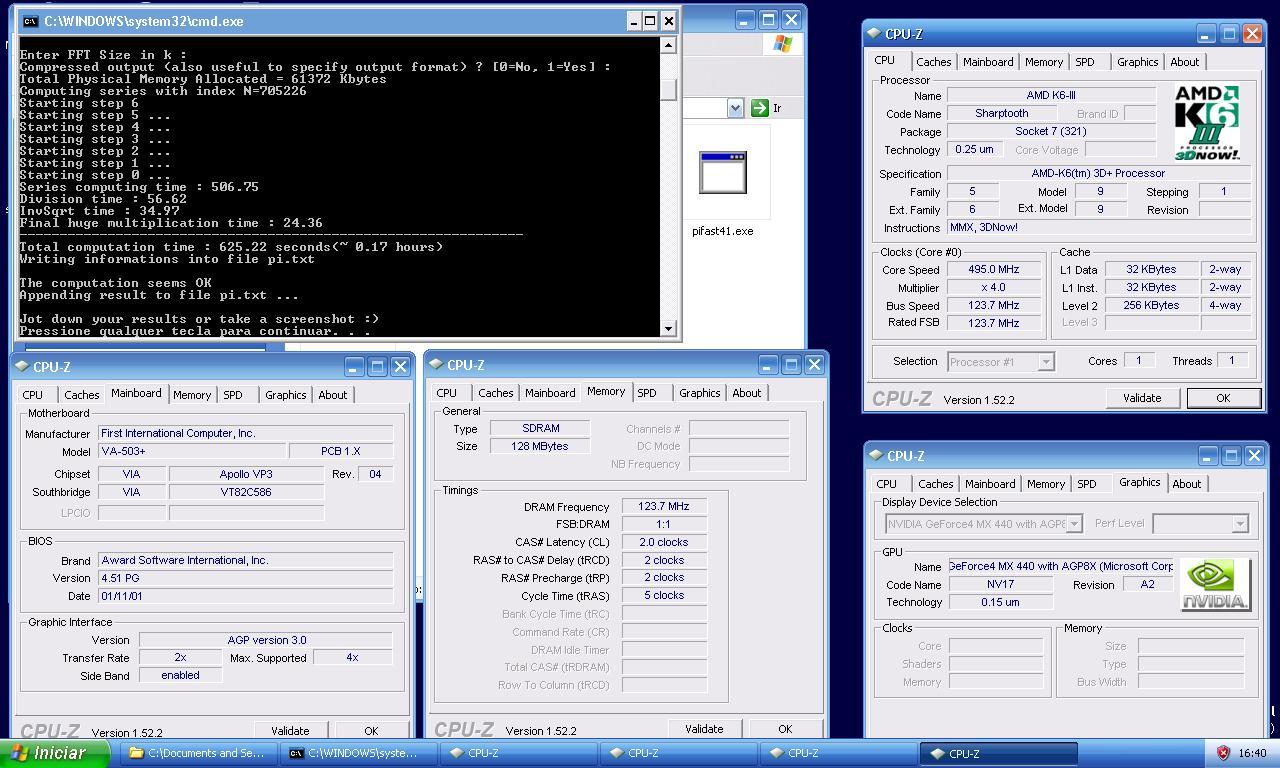Viewport: 1280px width, 768px height.
Task: Select SPD tab in Memory window
Action: (647, 393)
